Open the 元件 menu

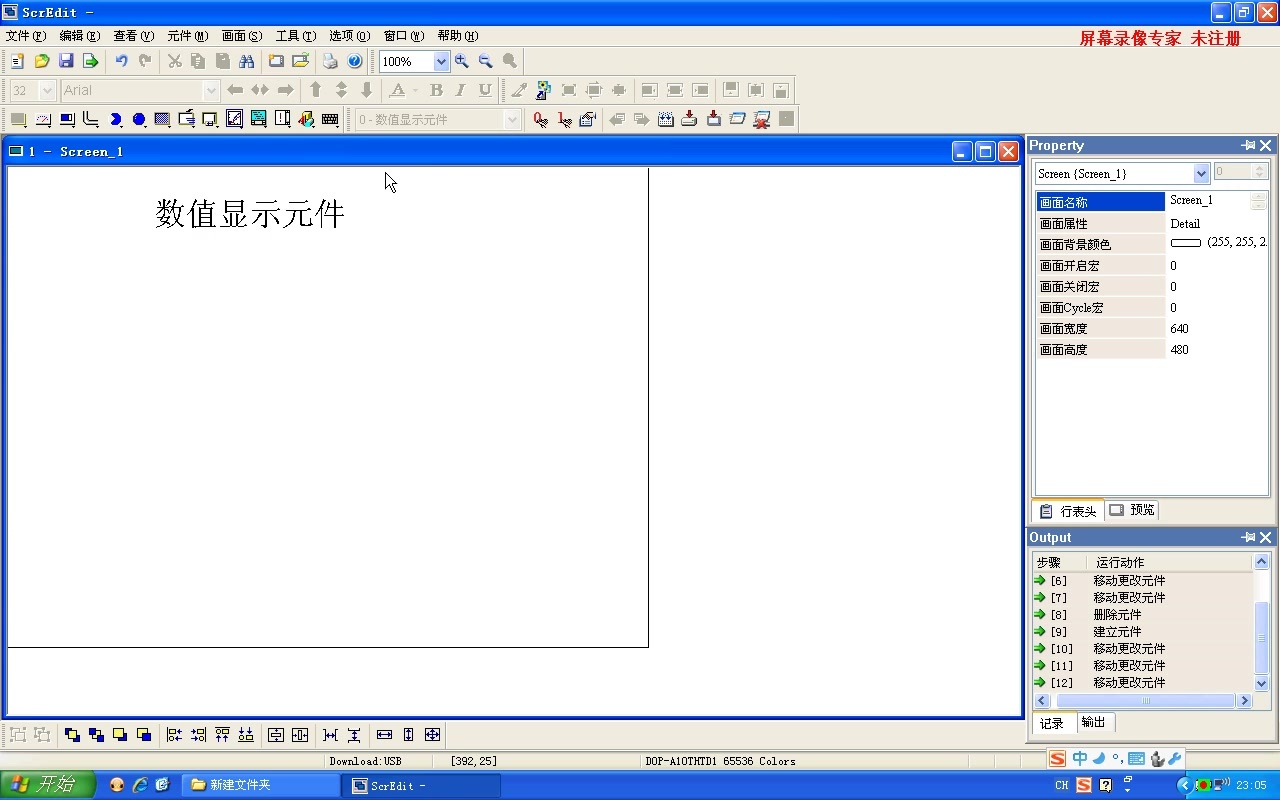click(188, 36)
